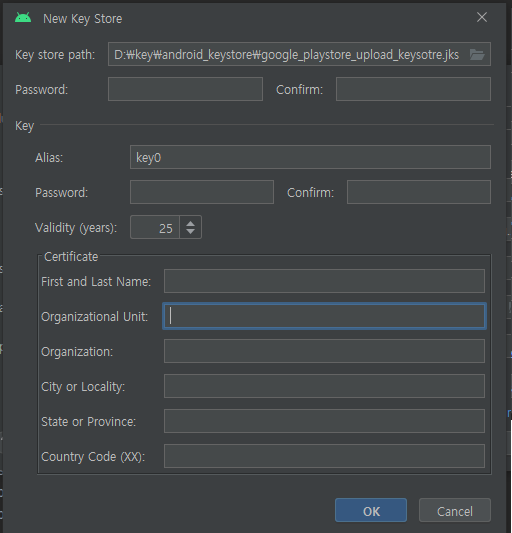
Task: Focus the key Password field under Alias
Action: [202, 192]
